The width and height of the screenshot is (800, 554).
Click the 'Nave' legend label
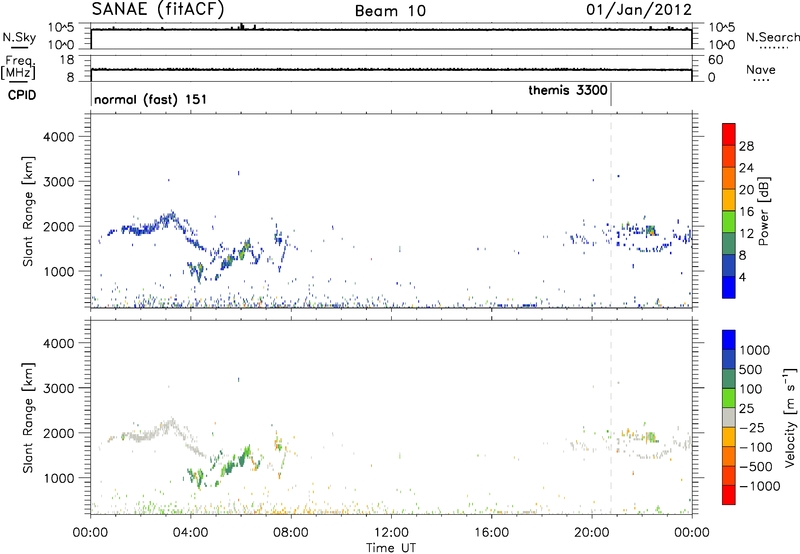761,69
